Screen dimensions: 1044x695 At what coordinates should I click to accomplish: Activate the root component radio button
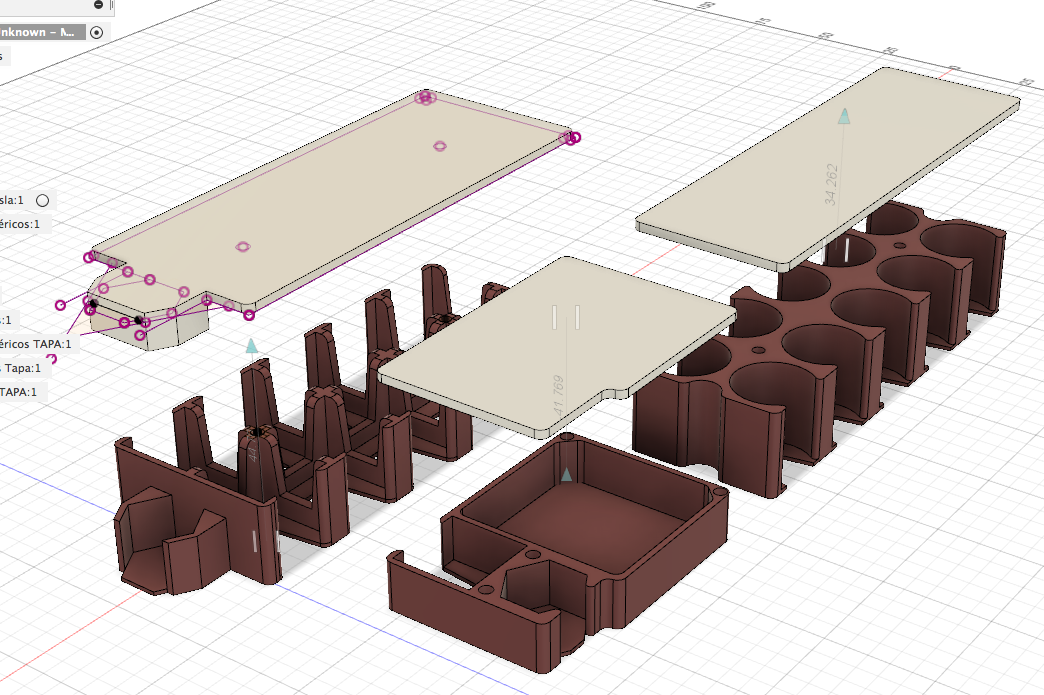(97, 32)
